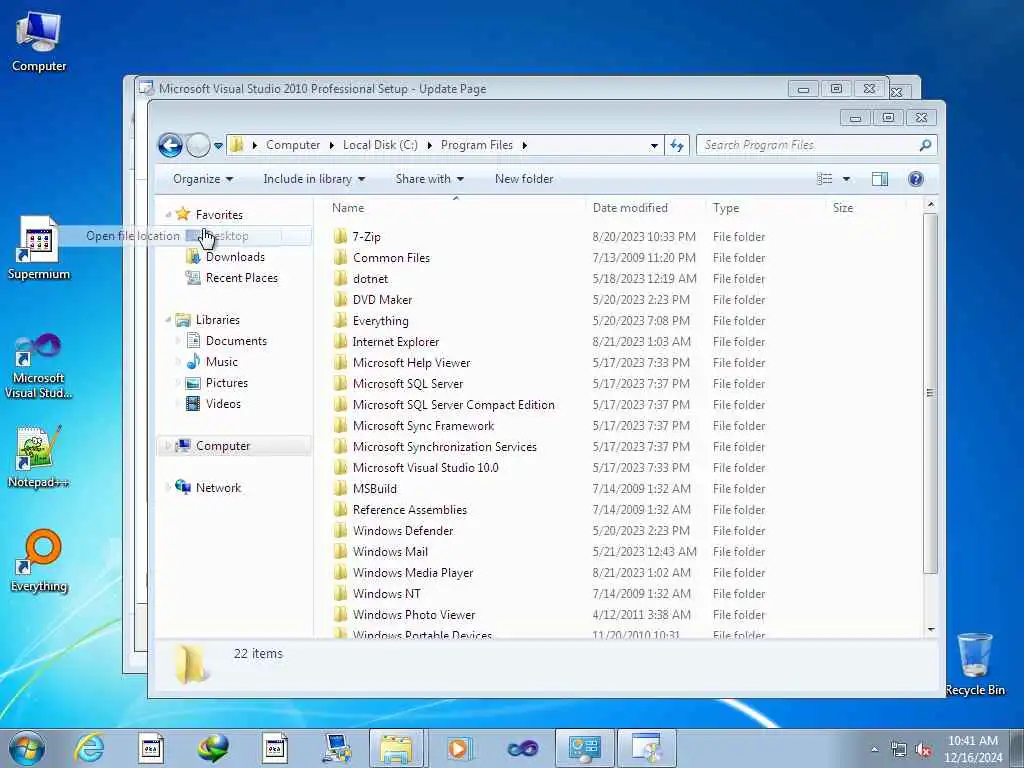Select the MSBuild folder
Viewport: 1024px width, 768px height.
(374, 488)
